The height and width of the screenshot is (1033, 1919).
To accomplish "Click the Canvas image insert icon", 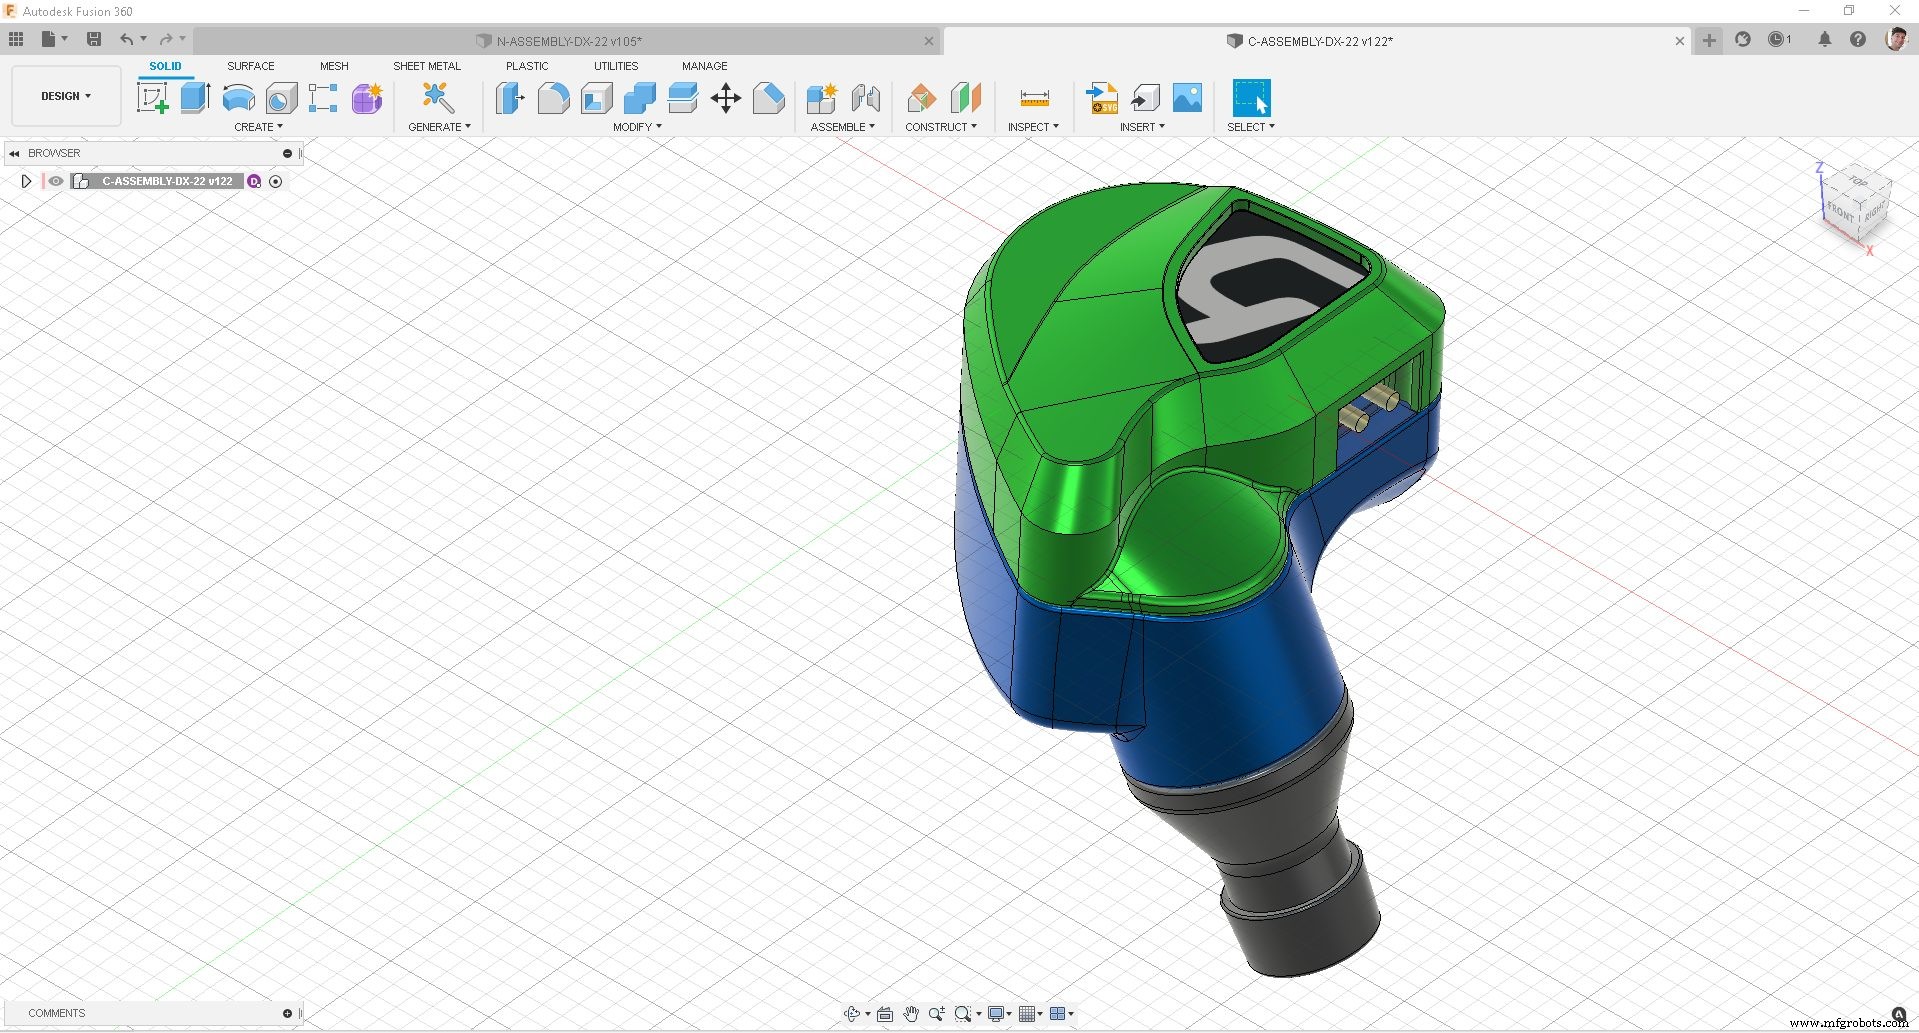I will [1186, 97].
